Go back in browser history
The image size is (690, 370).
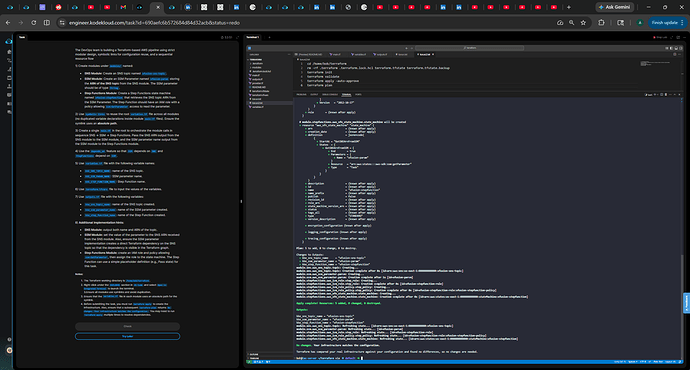[x=8, y=22]
